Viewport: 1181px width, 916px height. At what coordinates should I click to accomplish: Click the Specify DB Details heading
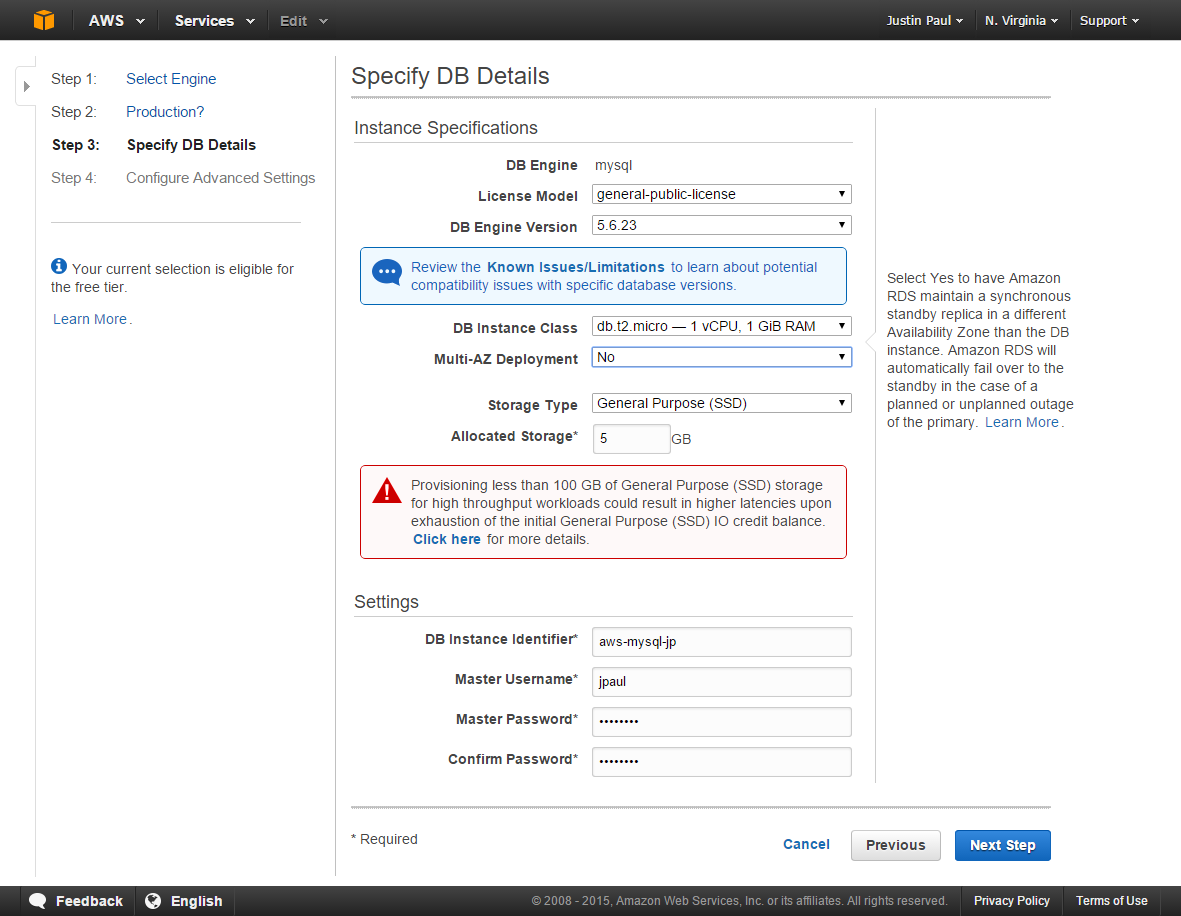[x=450, y=76]
